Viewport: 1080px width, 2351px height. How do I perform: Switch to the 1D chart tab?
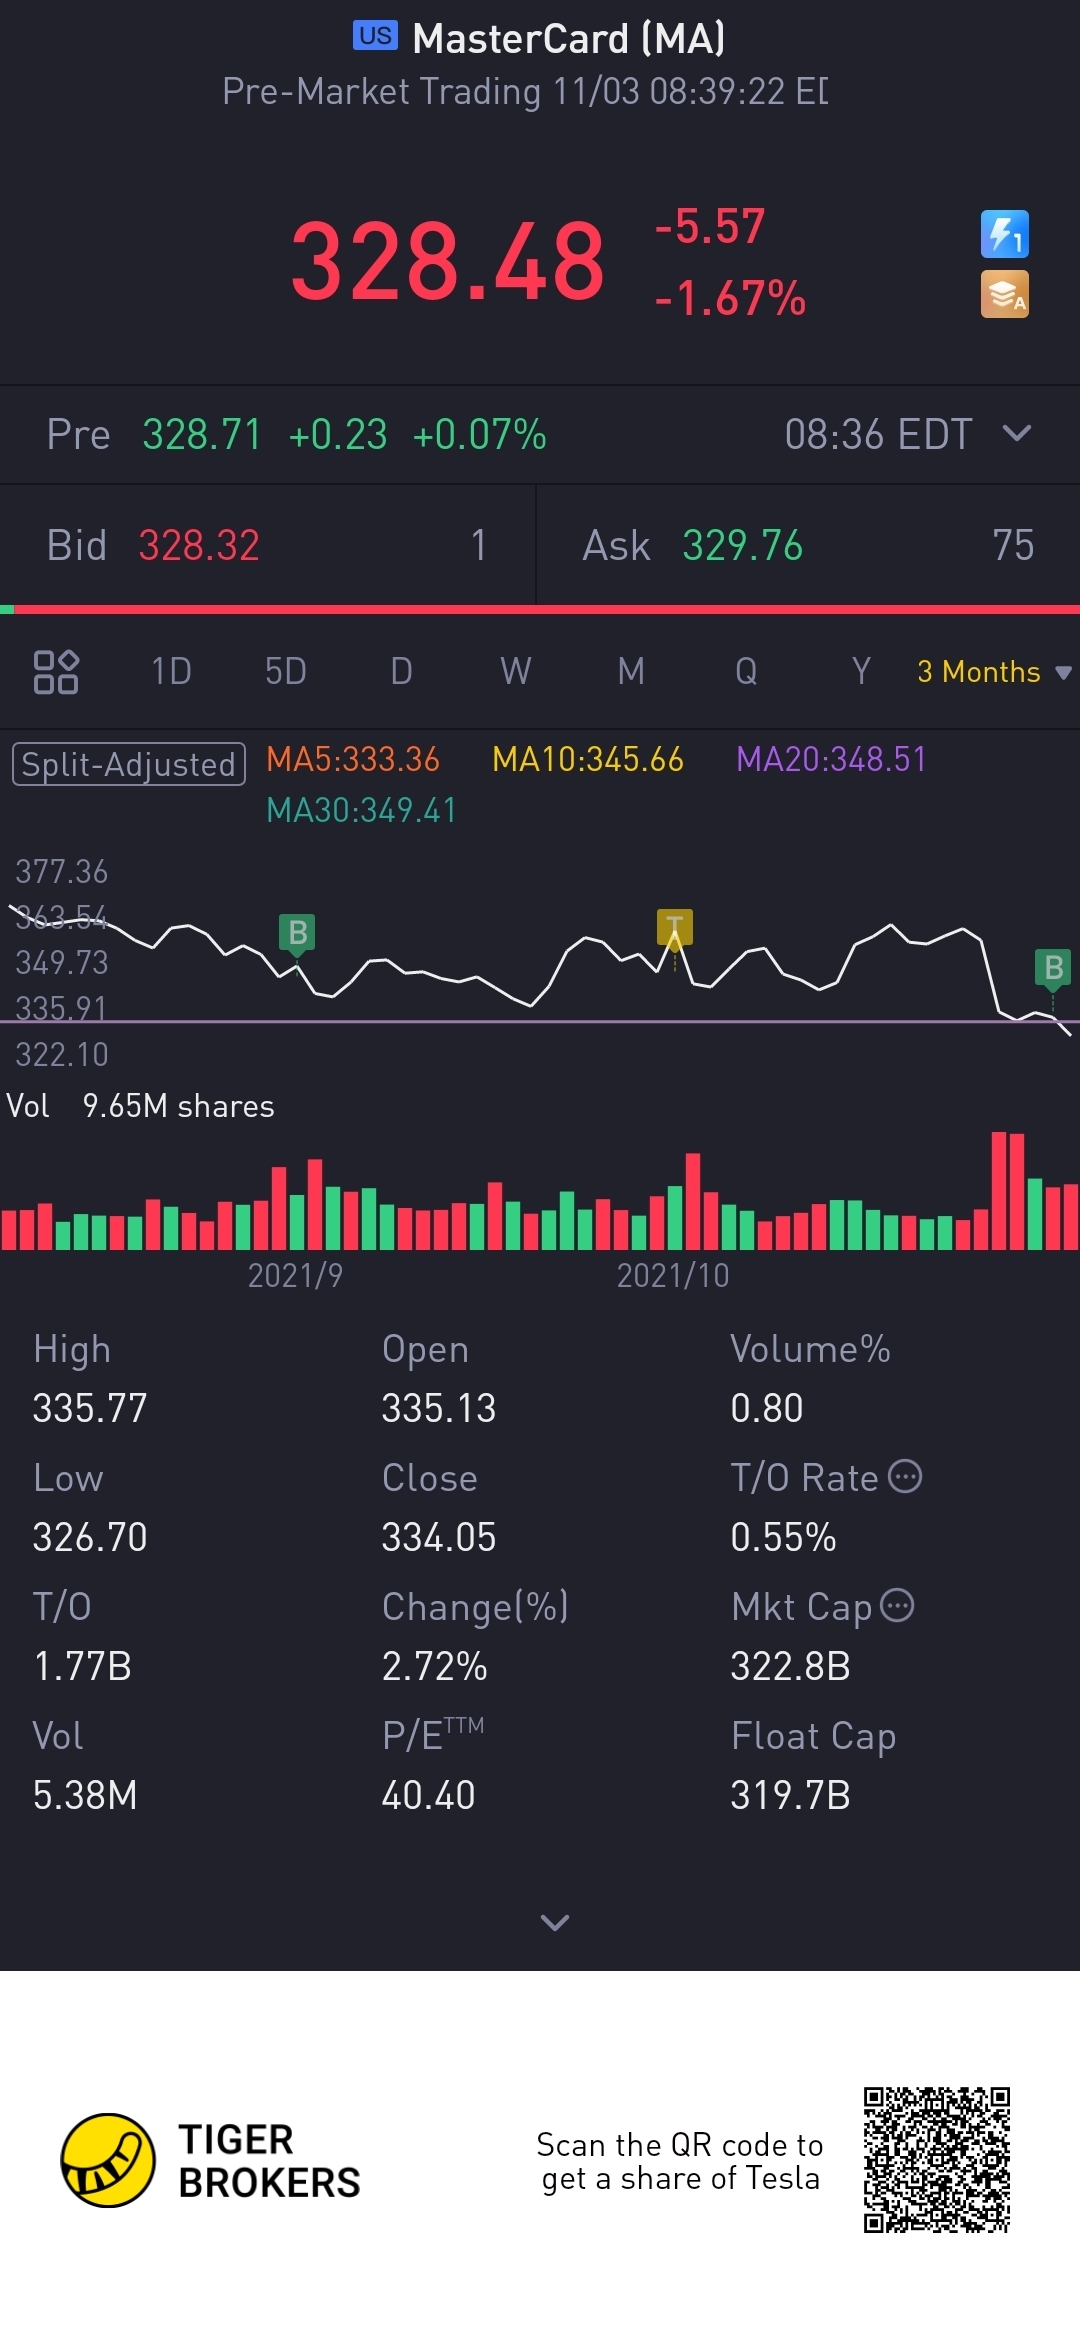171,672
